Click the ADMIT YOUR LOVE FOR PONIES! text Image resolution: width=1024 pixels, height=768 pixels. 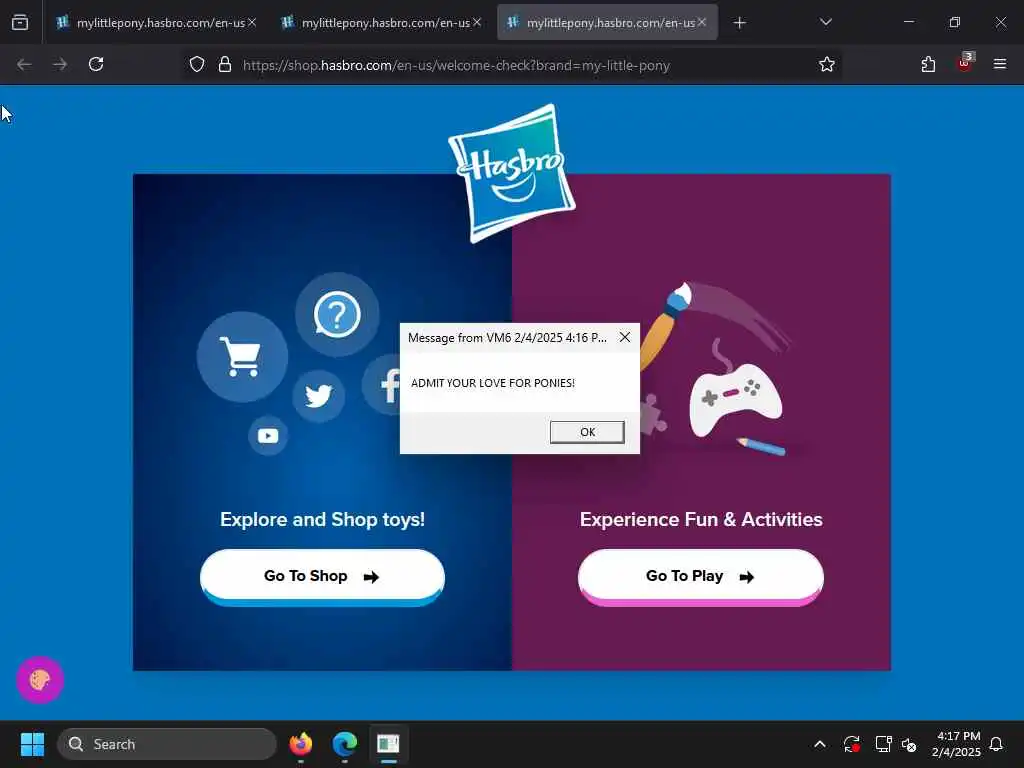pos(492,383)
